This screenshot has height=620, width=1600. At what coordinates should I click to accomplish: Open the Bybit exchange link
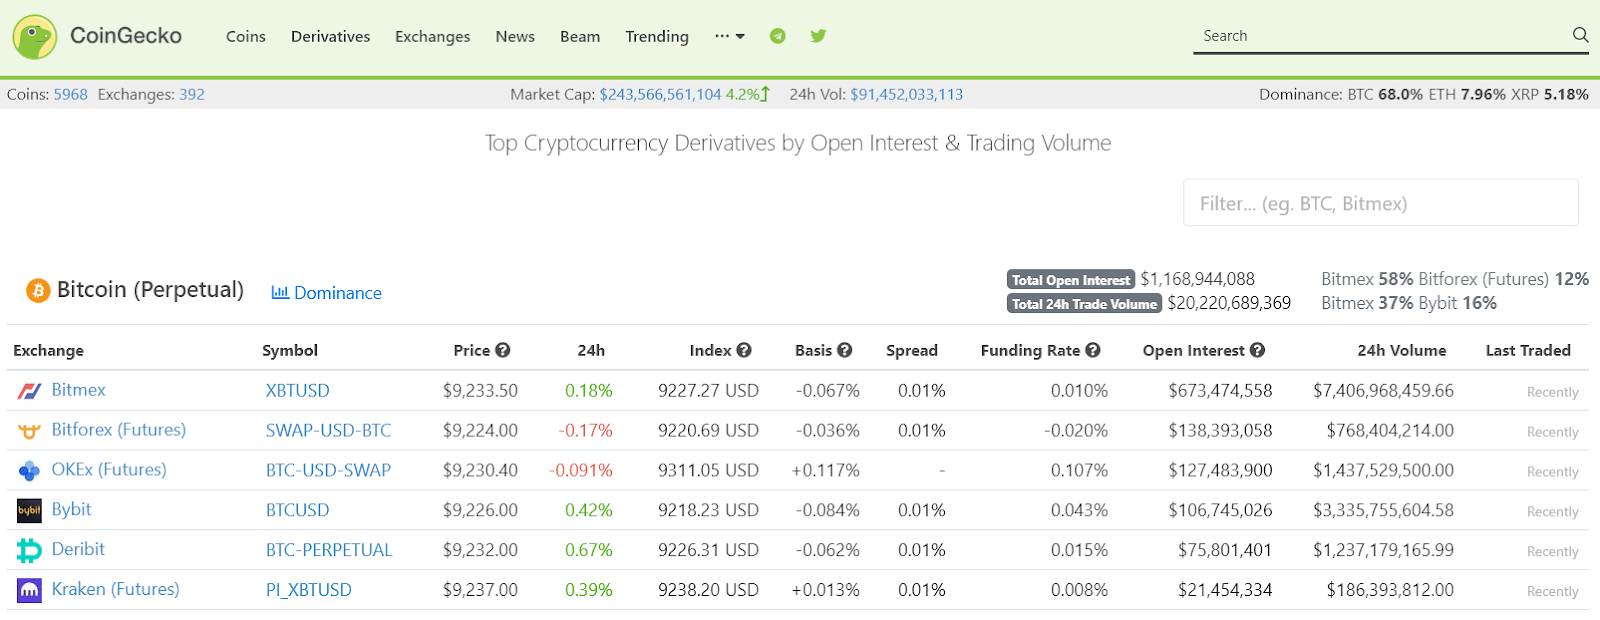tap(71, 509)
